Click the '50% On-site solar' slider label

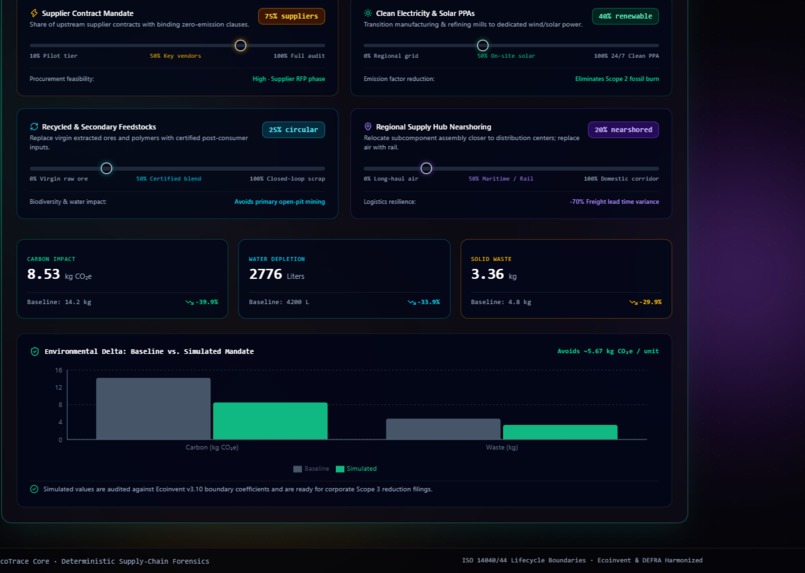(x=506, y=56)
